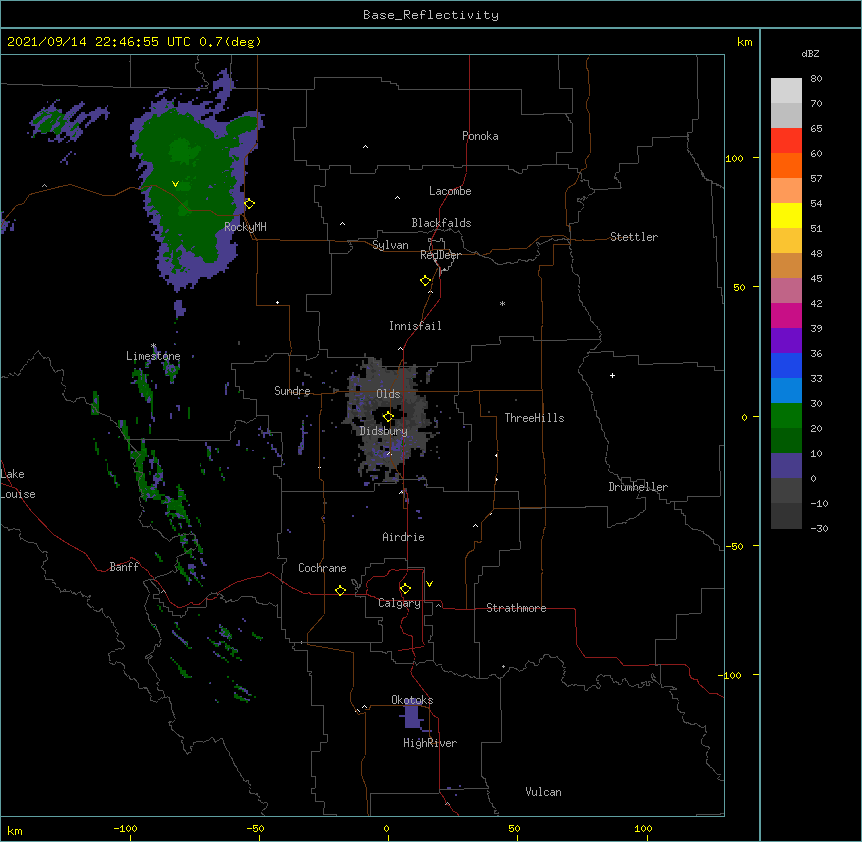The image size is (862, 842).
Task: Click the Okotoks label
Action: tap(412, 700)
